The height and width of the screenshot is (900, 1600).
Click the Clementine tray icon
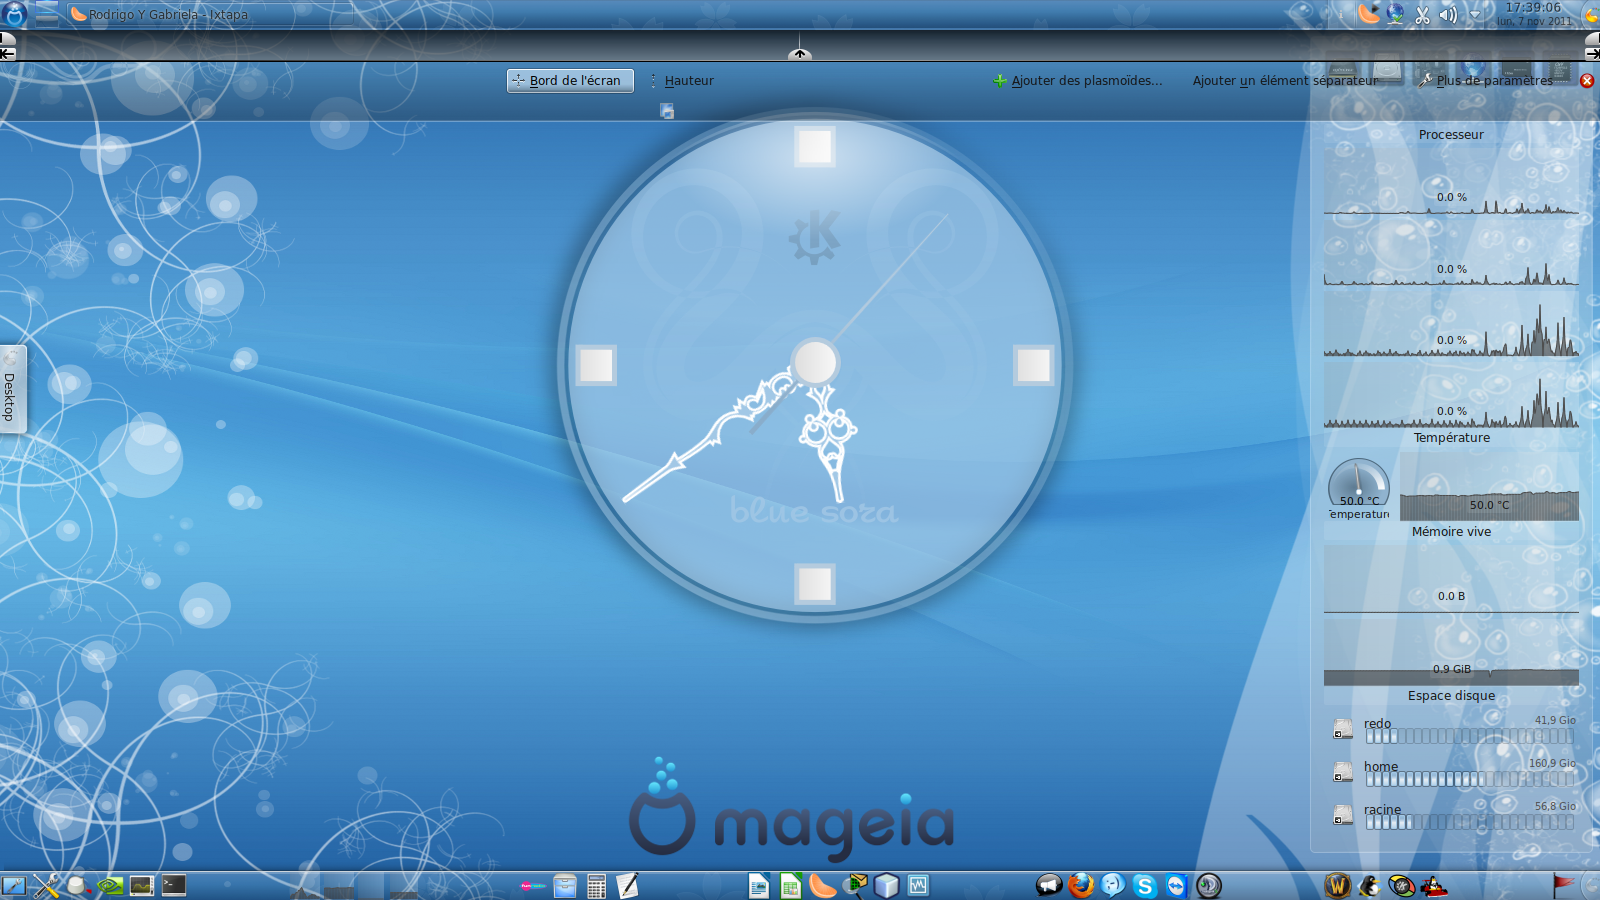coord(1368,14)
